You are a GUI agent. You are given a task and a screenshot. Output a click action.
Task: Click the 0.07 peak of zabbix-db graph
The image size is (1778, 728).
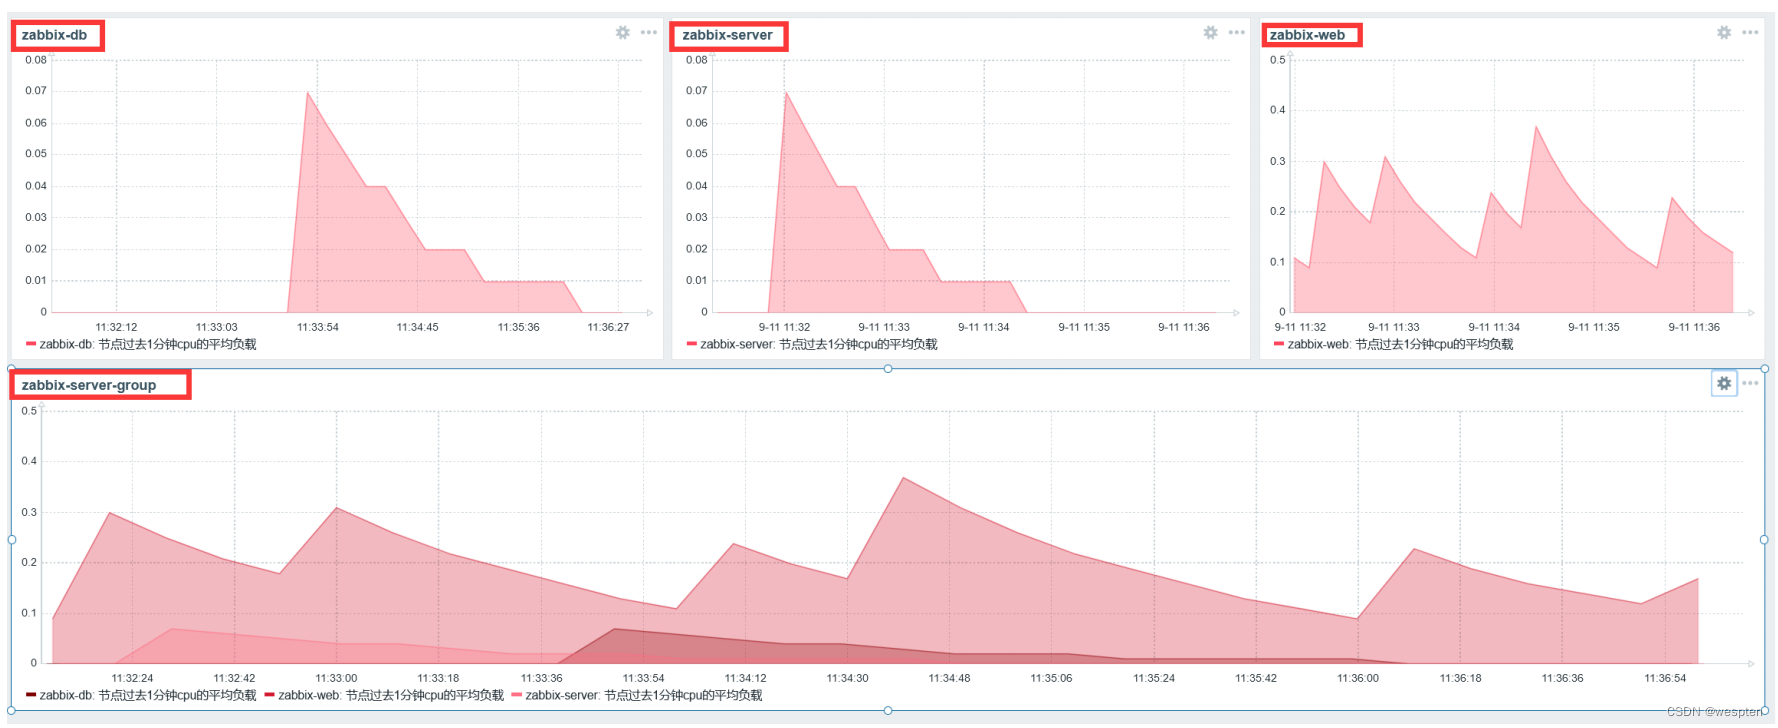pyautogui.click(x=308, y=93)
